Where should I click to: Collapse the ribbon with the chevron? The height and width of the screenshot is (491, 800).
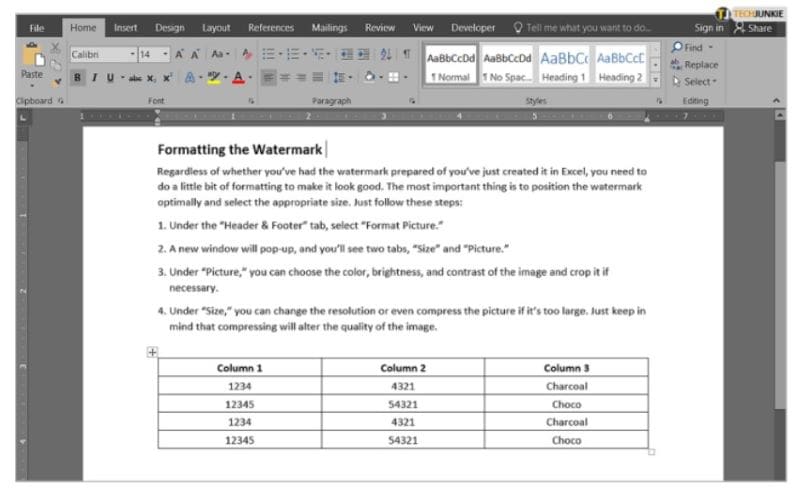(777, 101)
